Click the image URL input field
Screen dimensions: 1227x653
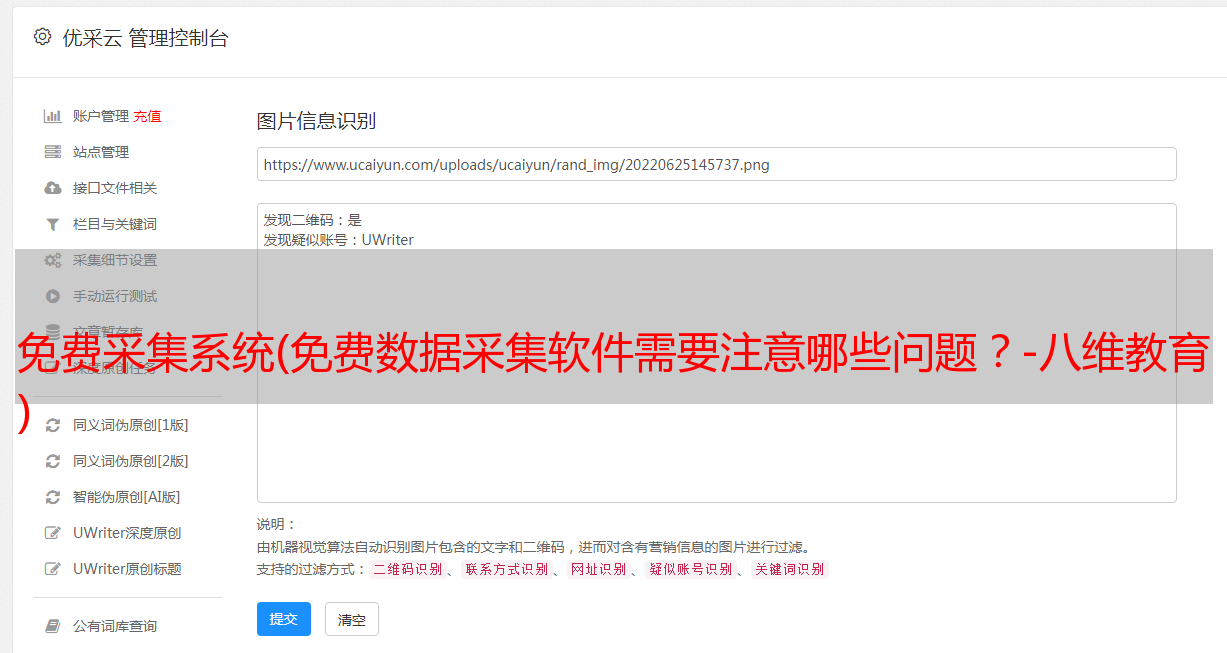(x=716, y=164)
